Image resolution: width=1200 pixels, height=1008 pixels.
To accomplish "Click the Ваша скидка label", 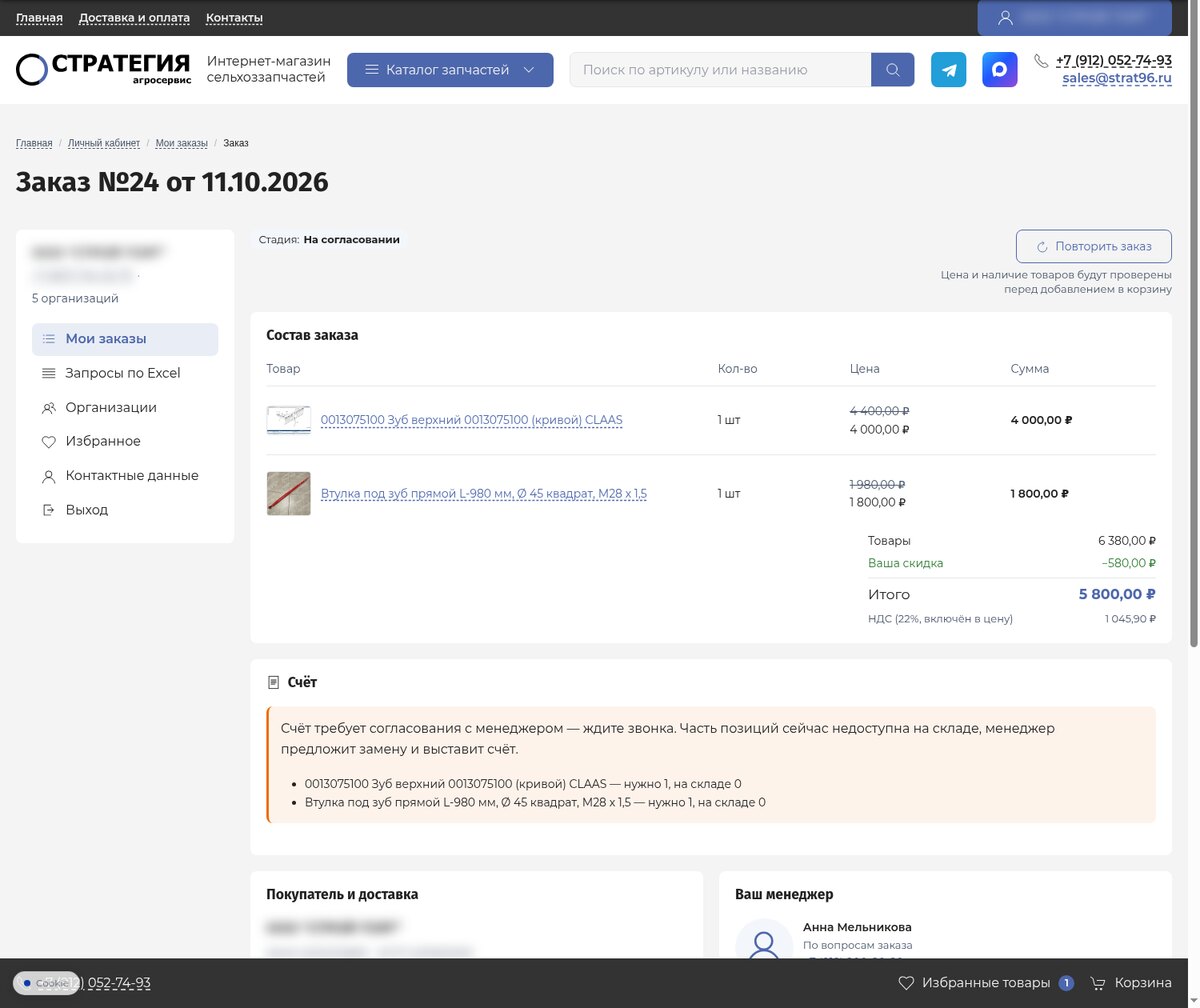I will [905, 563].
